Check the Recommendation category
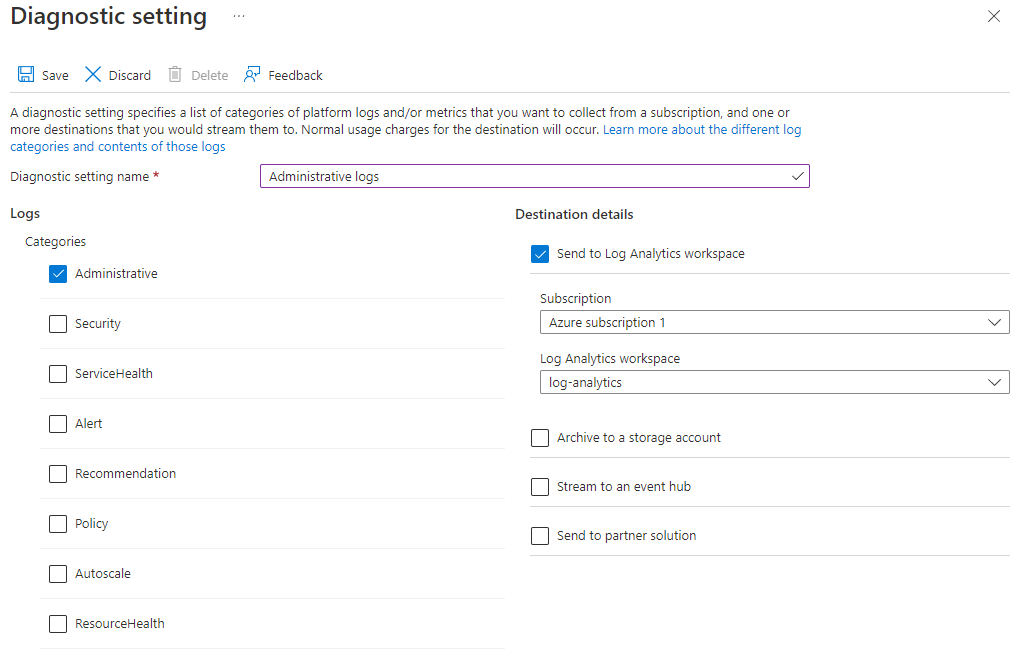 click(x=58, y=473)
